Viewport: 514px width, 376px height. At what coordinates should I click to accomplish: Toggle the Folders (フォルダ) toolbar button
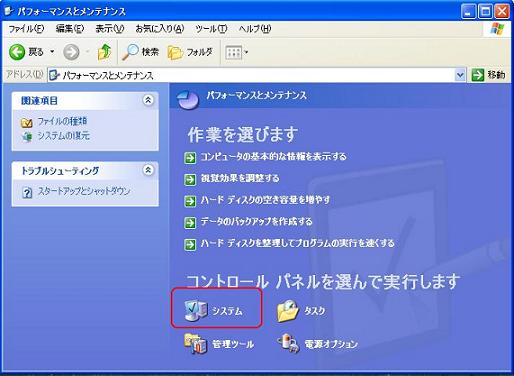coord(190,52)
